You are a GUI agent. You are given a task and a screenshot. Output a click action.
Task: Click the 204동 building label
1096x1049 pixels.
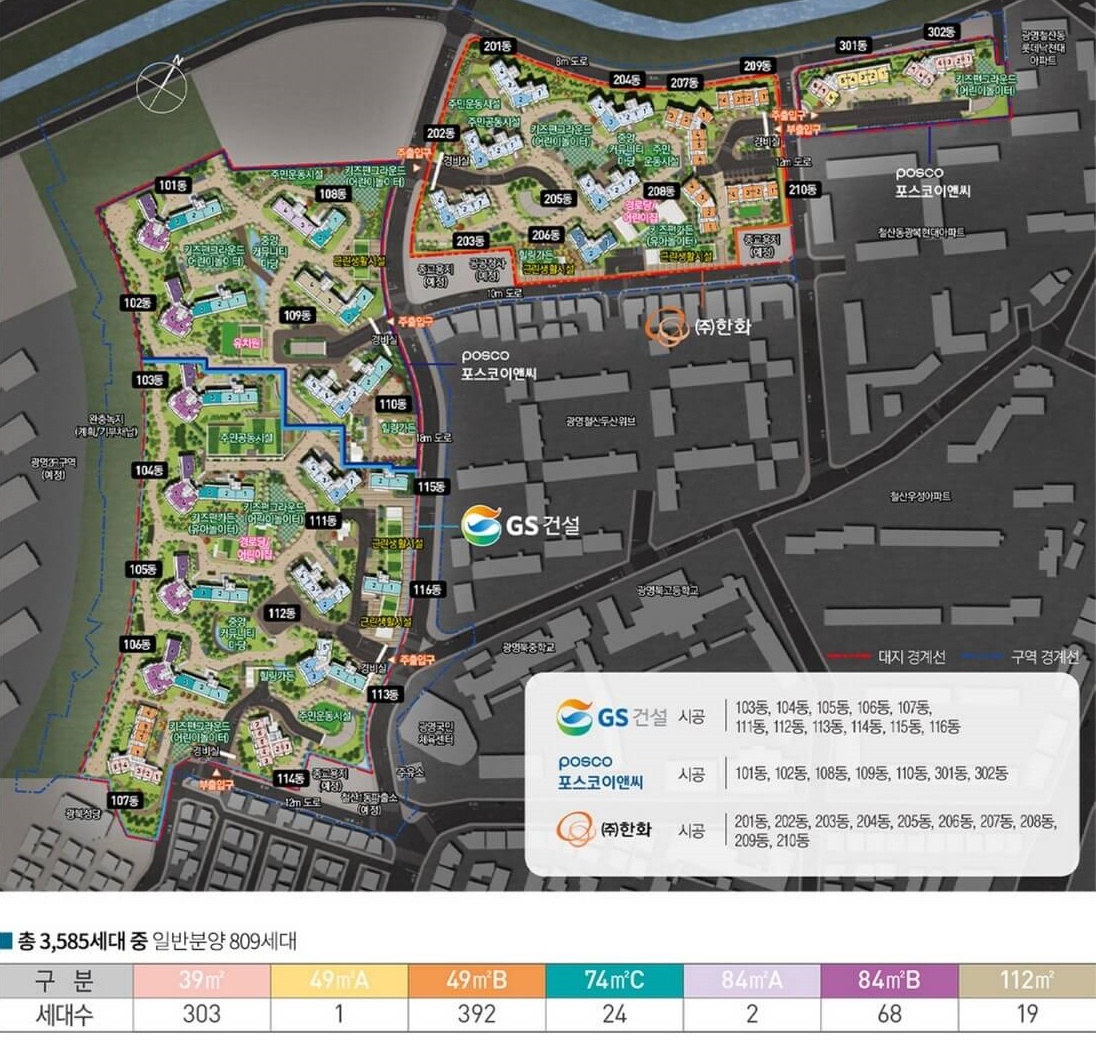tap(626, 80)
